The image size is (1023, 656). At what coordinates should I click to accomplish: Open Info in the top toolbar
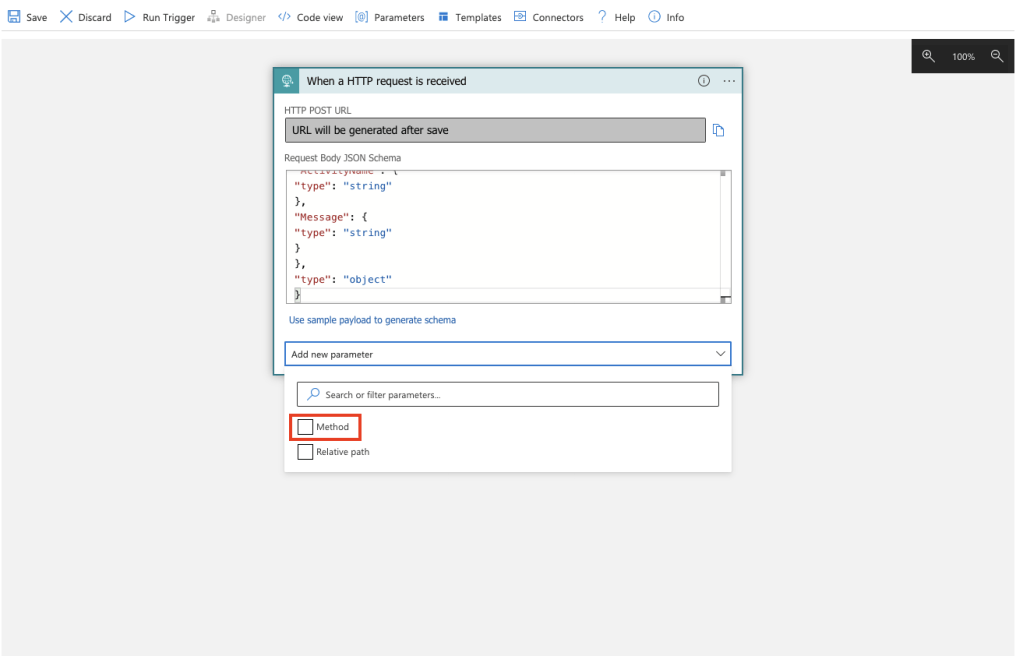(x=666, y=17)
